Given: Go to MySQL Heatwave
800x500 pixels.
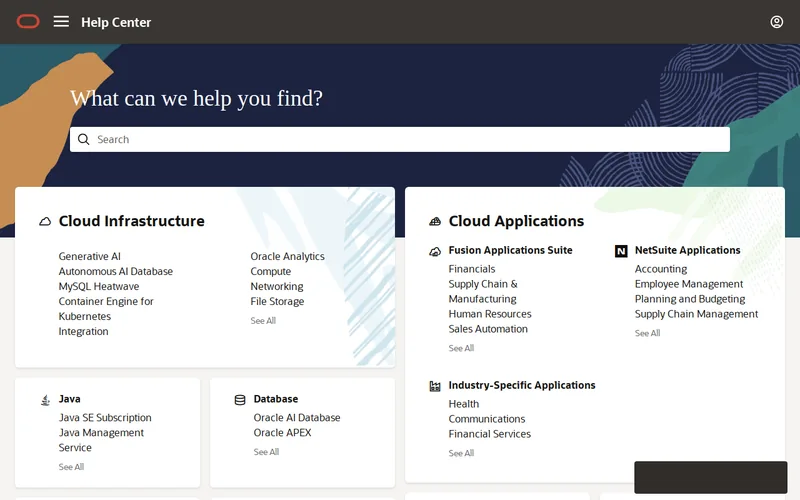Looking at the screenshot, I should click(99, 286).
